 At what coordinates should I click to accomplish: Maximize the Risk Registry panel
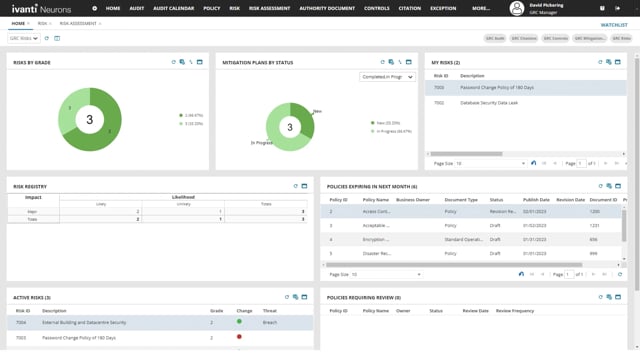304,186
